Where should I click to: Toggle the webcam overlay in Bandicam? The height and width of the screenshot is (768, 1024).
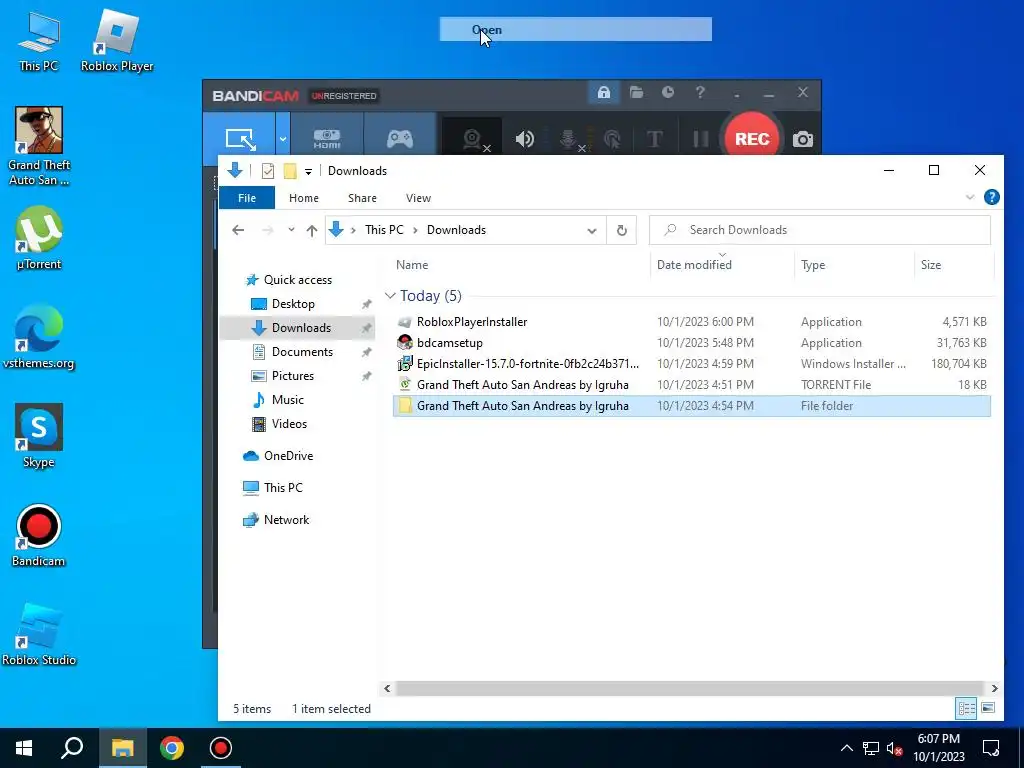point(472,138)
